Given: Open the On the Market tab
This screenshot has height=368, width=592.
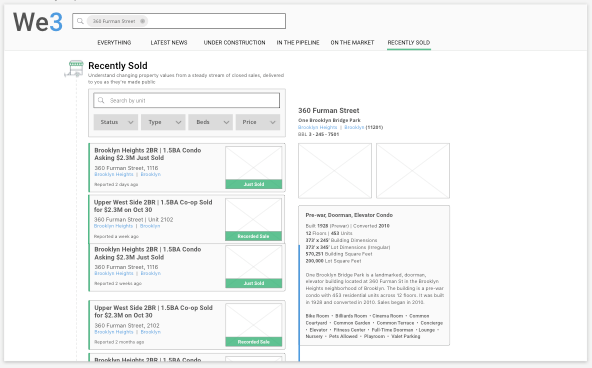Looking at the screenshot, I should point(352,43).
